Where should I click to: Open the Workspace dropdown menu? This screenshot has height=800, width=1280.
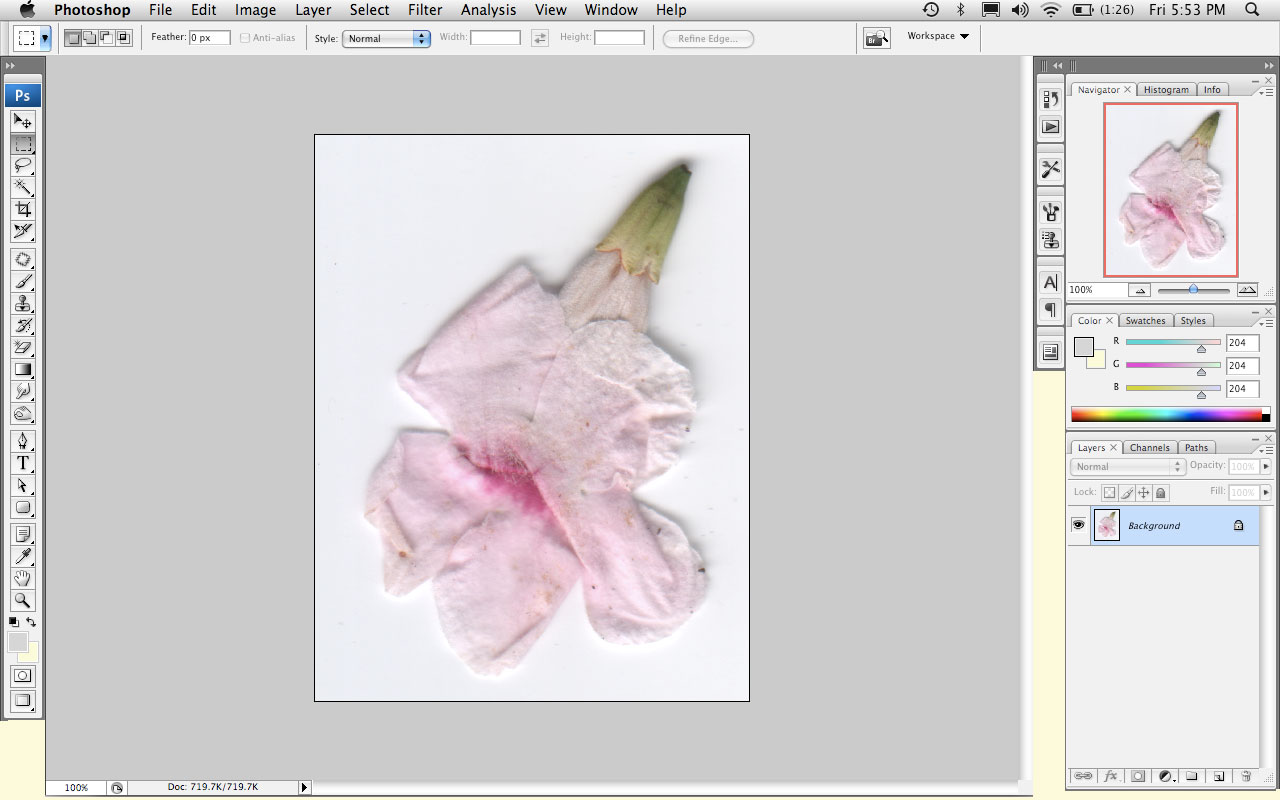click(x=937, y=36)
